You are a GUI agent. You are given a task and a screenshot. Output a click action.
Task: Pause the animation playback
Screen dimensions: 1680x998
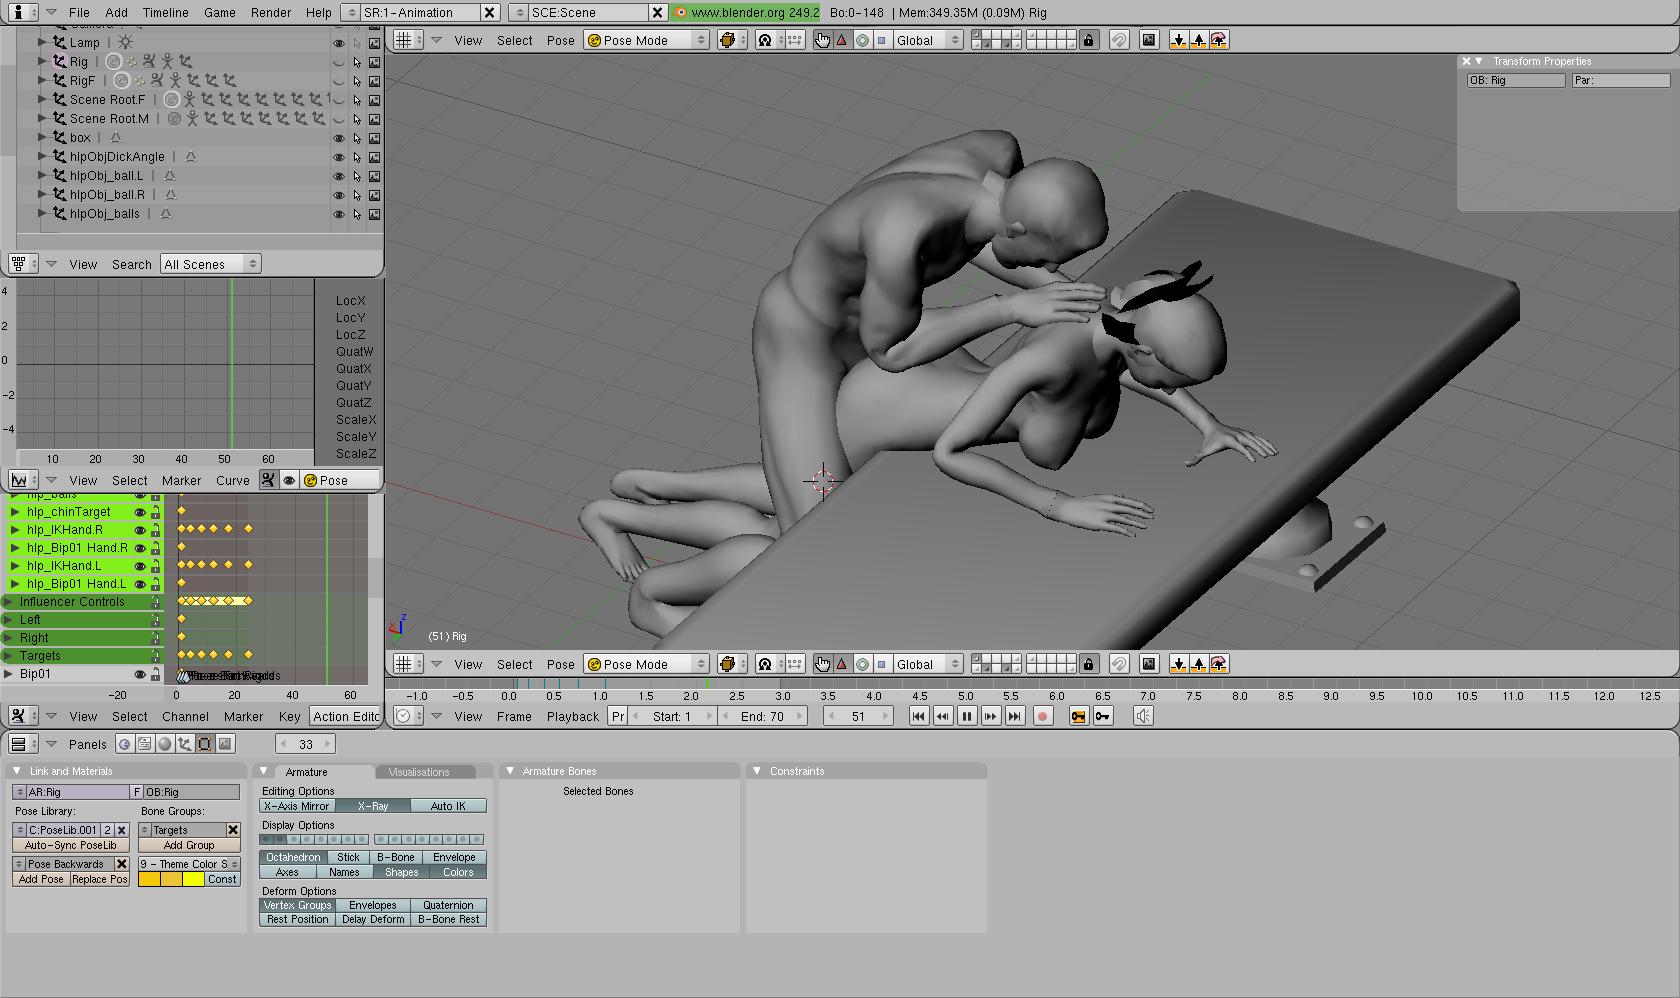(x=966, y=716)
